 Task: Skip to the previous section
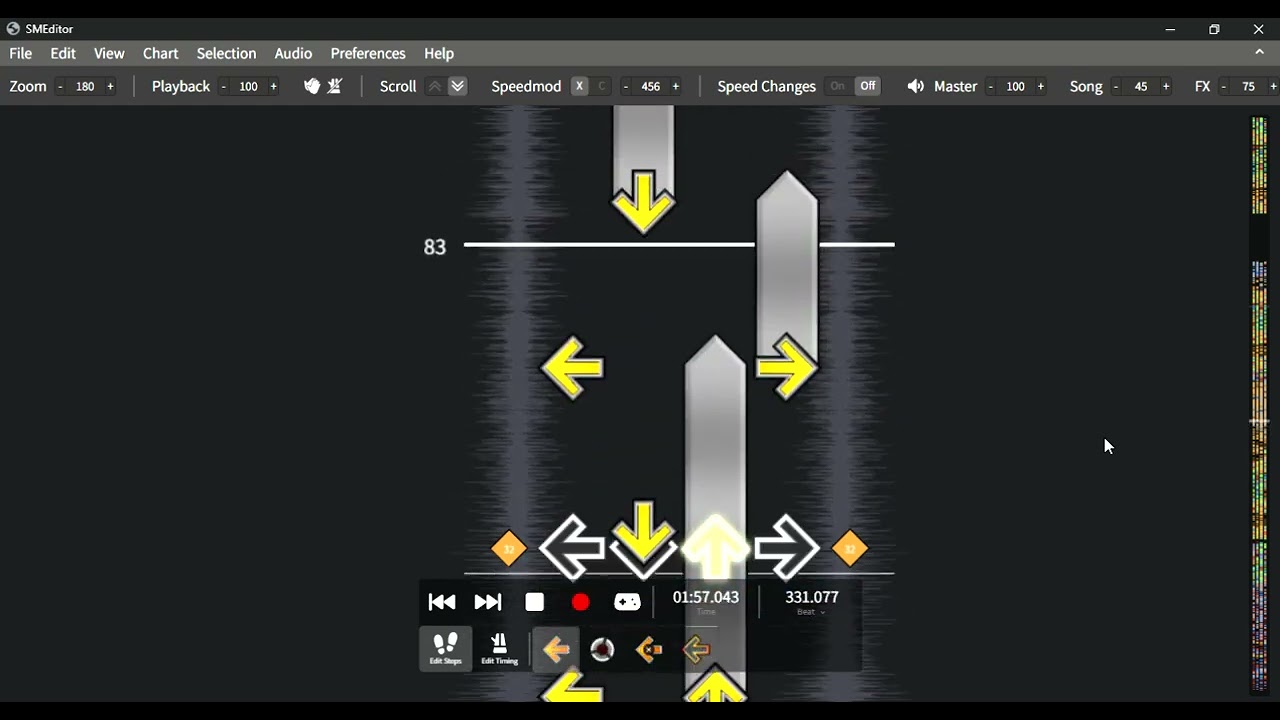pos(441,602)
